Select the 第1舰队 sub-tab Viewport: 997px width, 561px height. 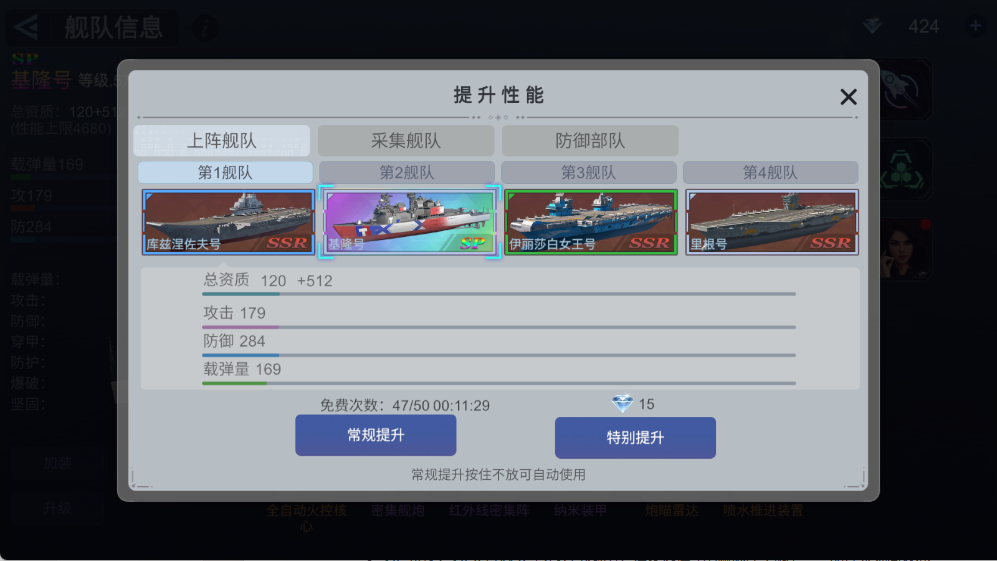click(x=225, y=172)
